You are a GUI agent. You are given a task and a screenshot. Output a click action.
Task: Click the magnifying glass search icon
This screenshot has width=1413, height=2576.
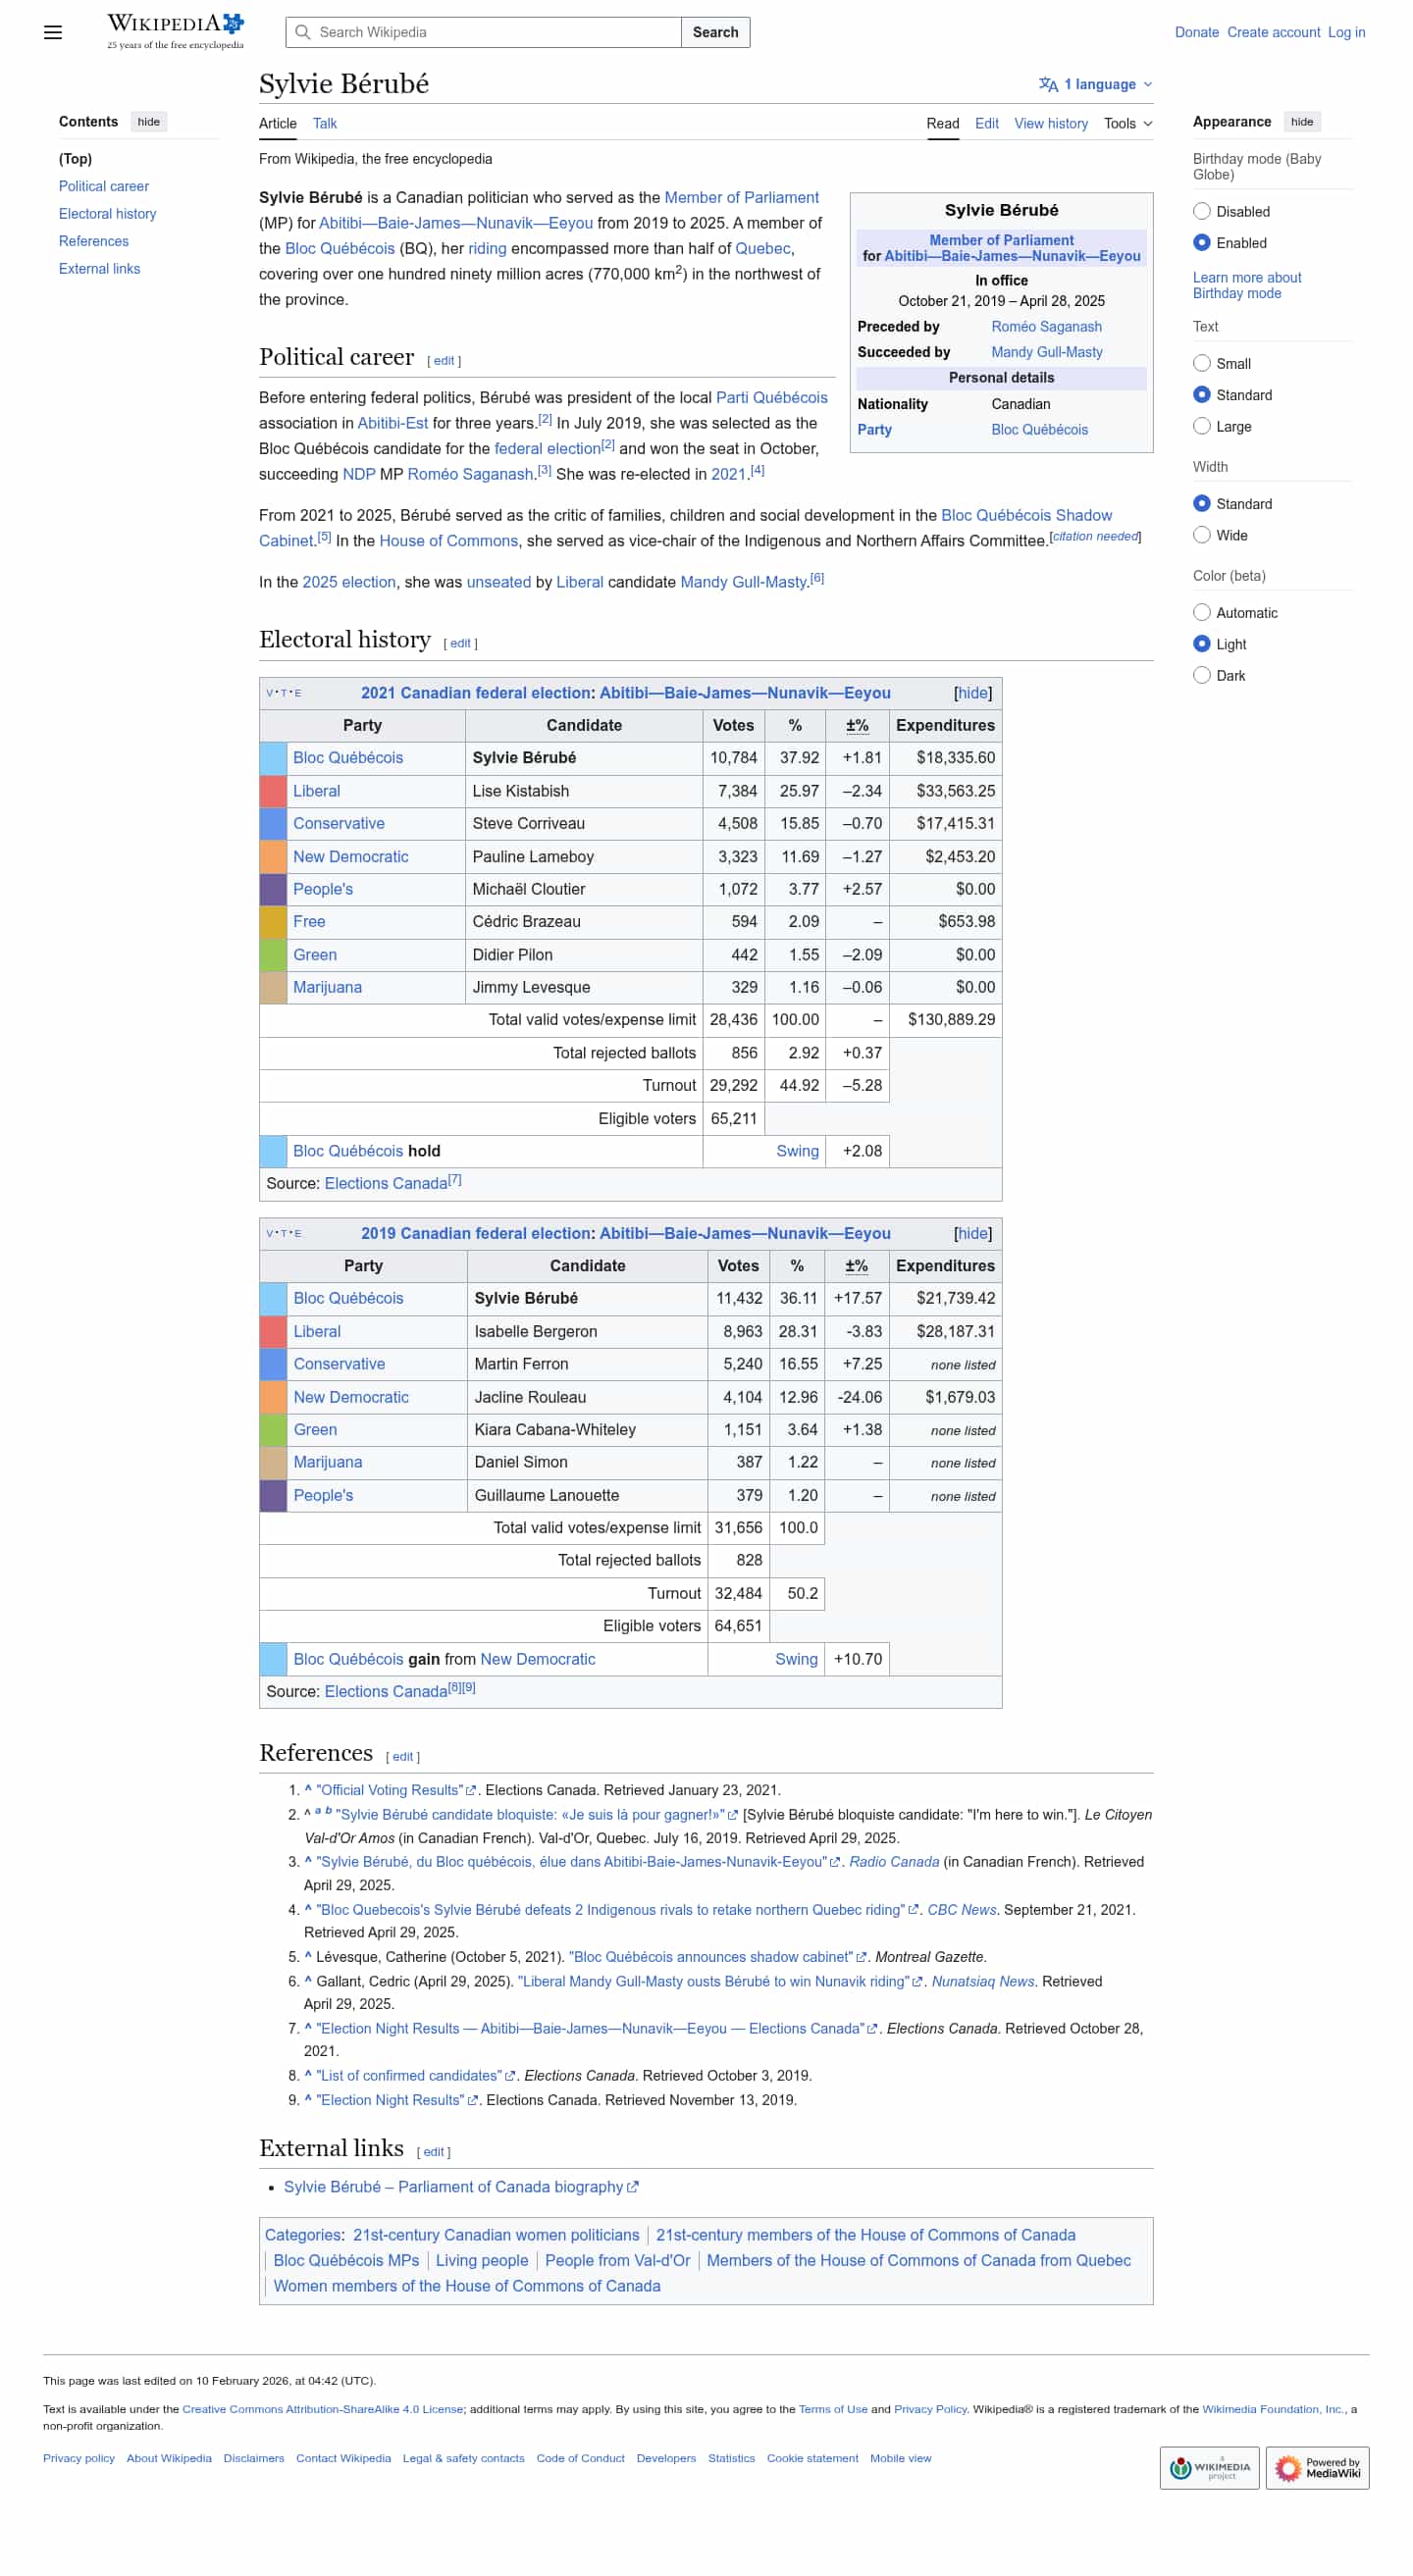click(302, 32)
